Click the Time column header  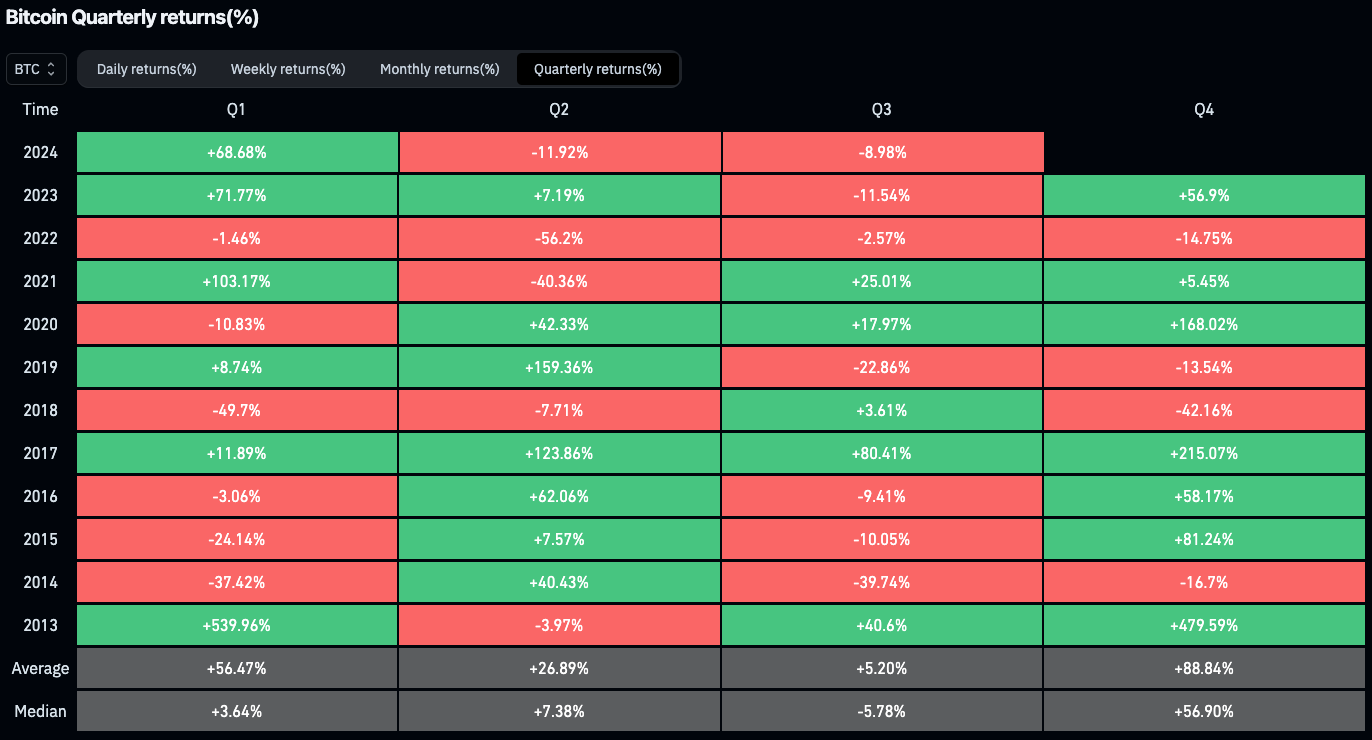pos(40,110)
